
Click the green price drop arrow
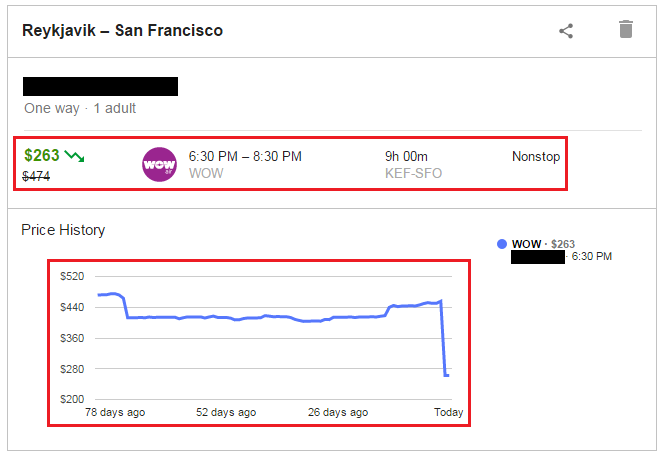coord(75,156)
